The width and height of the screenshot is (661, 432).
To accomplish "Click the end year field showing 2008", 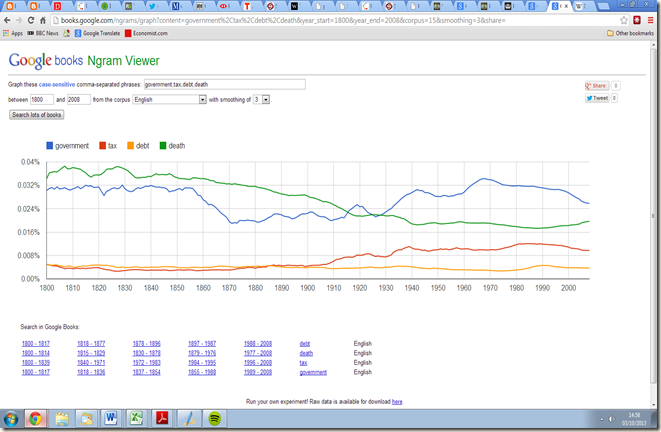I will (x=78, y=99).
